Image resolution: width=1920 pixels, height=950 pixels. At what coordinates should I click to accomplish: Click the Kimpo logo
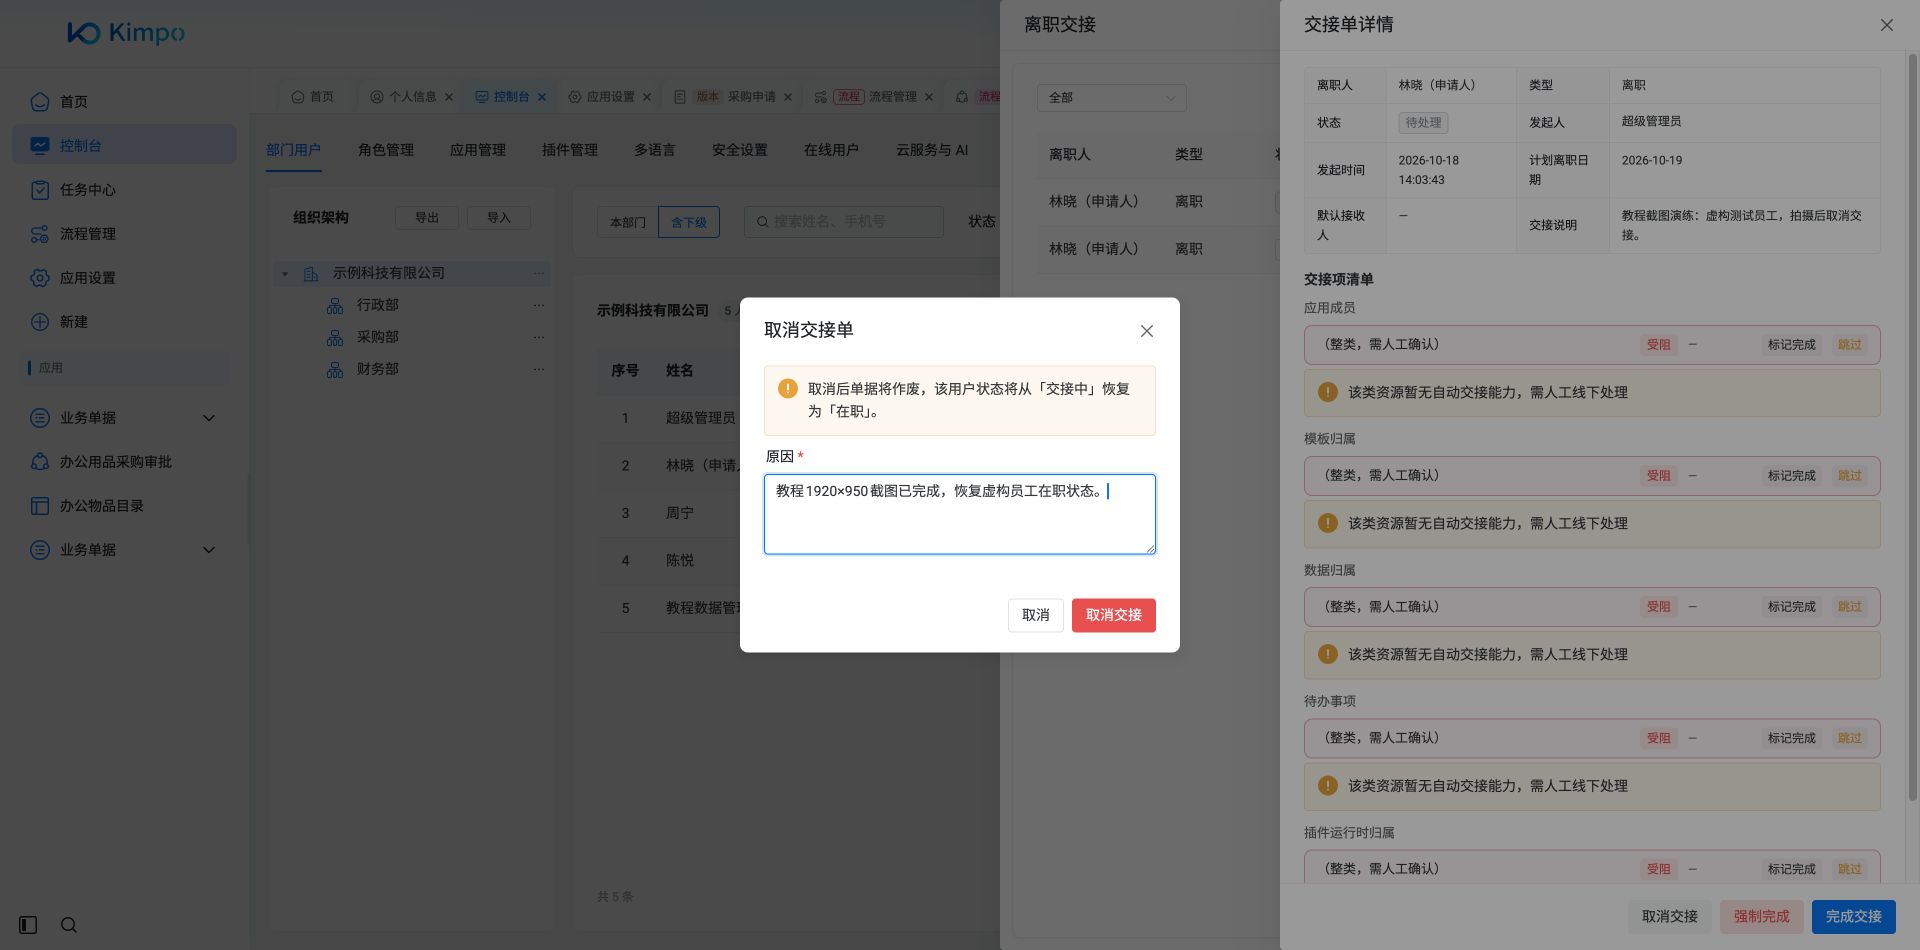click(x=126, y=33)
